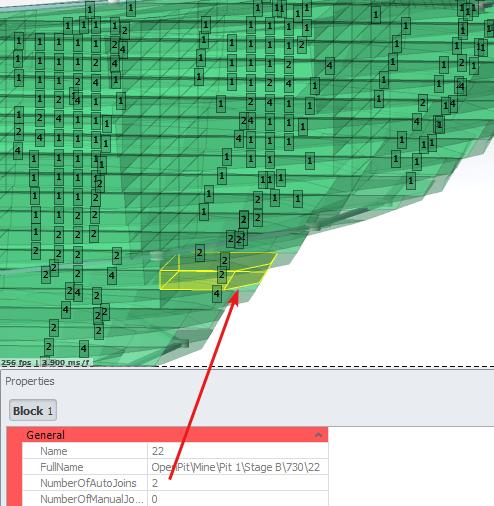Click the 2 label just above the fps readout
The height and width of the screenshot is (506, 494).
click(x=49, y=347)
